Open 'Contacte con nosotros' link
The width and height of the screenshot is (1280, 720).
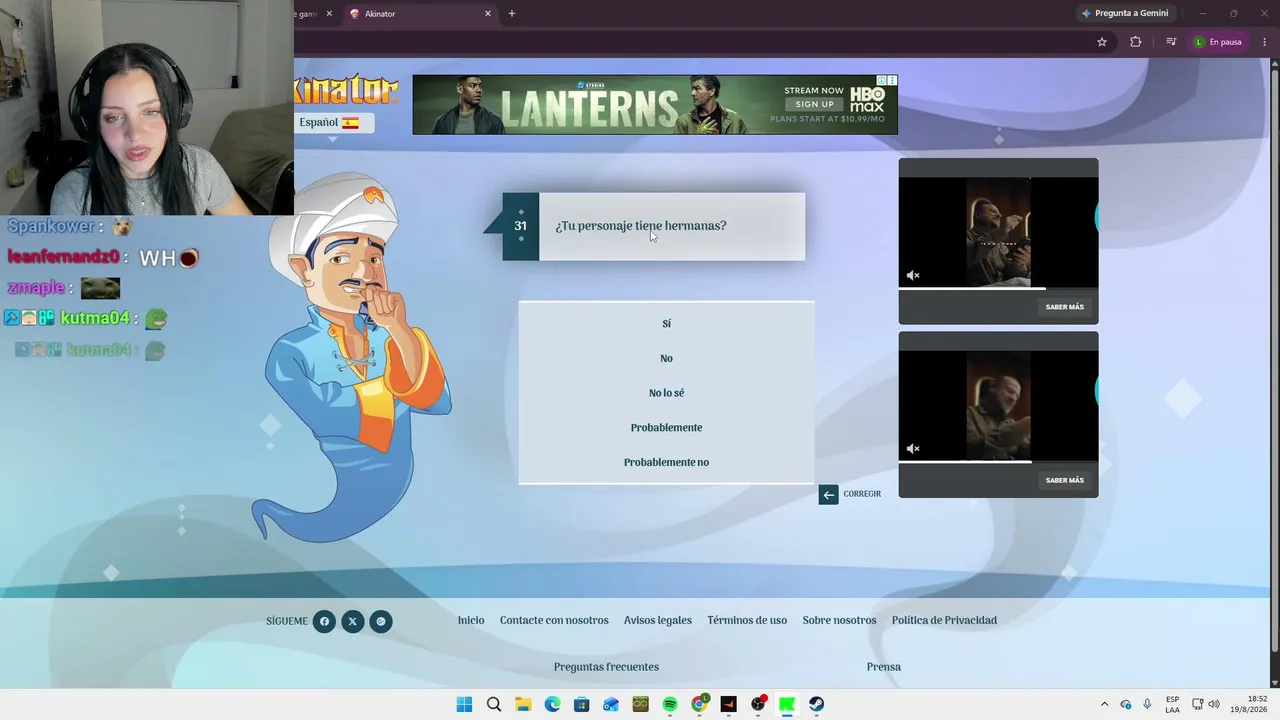554,621
